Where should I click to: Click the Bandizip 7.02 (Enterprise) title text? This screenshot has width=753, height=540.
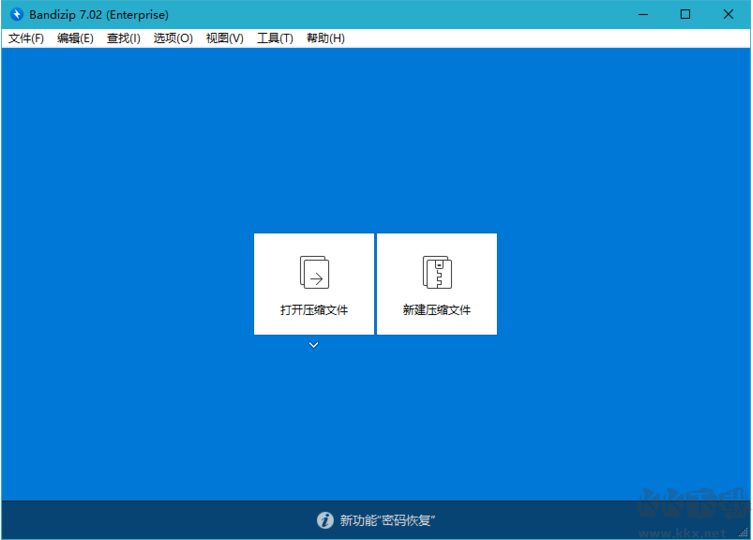[99, 15]
